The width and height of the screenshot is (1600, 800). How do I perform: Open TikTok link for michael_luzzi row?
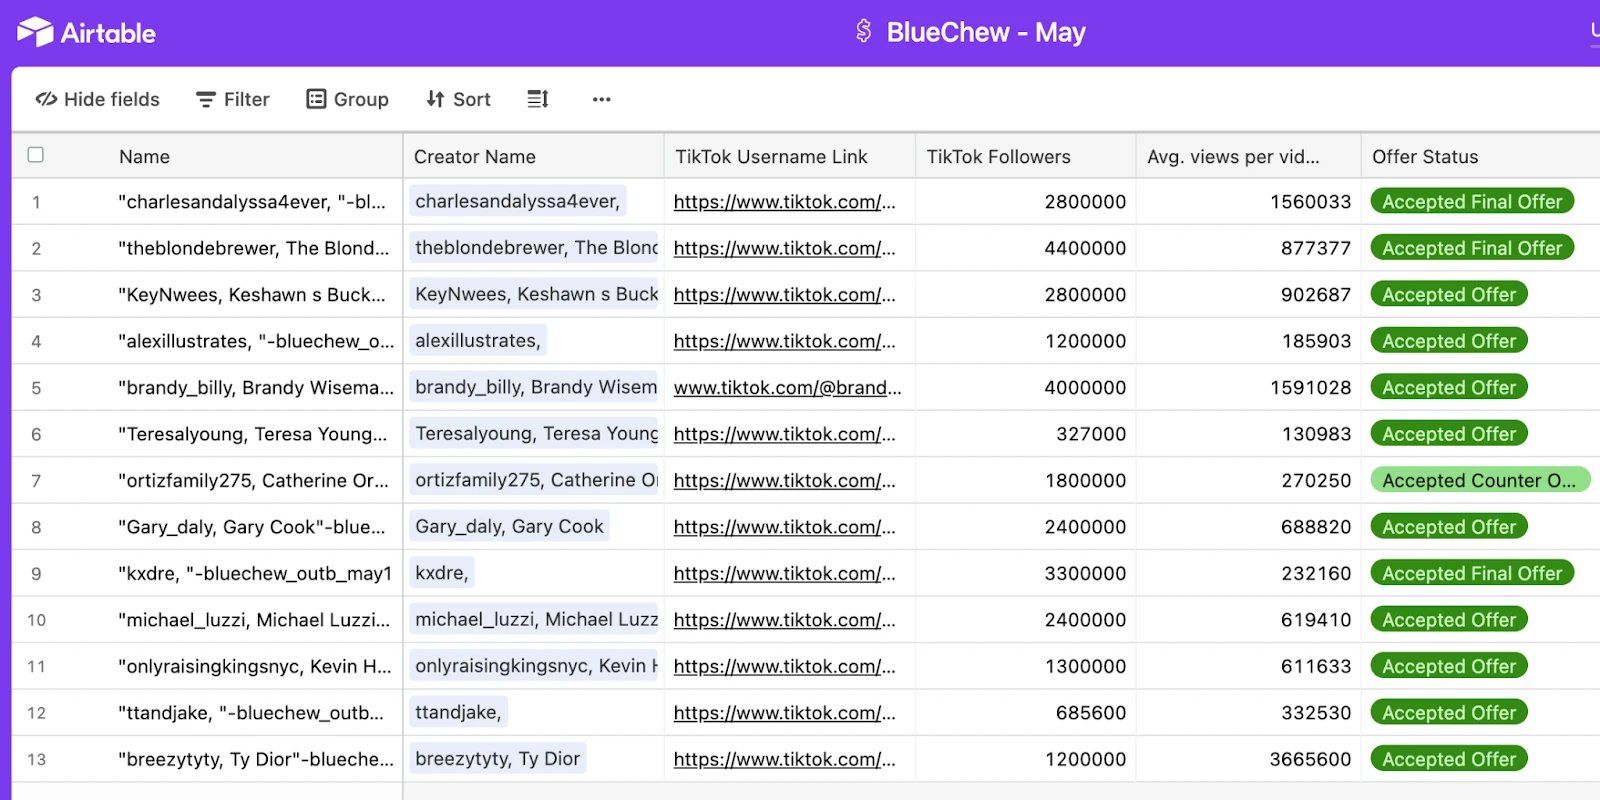point(785,620)
